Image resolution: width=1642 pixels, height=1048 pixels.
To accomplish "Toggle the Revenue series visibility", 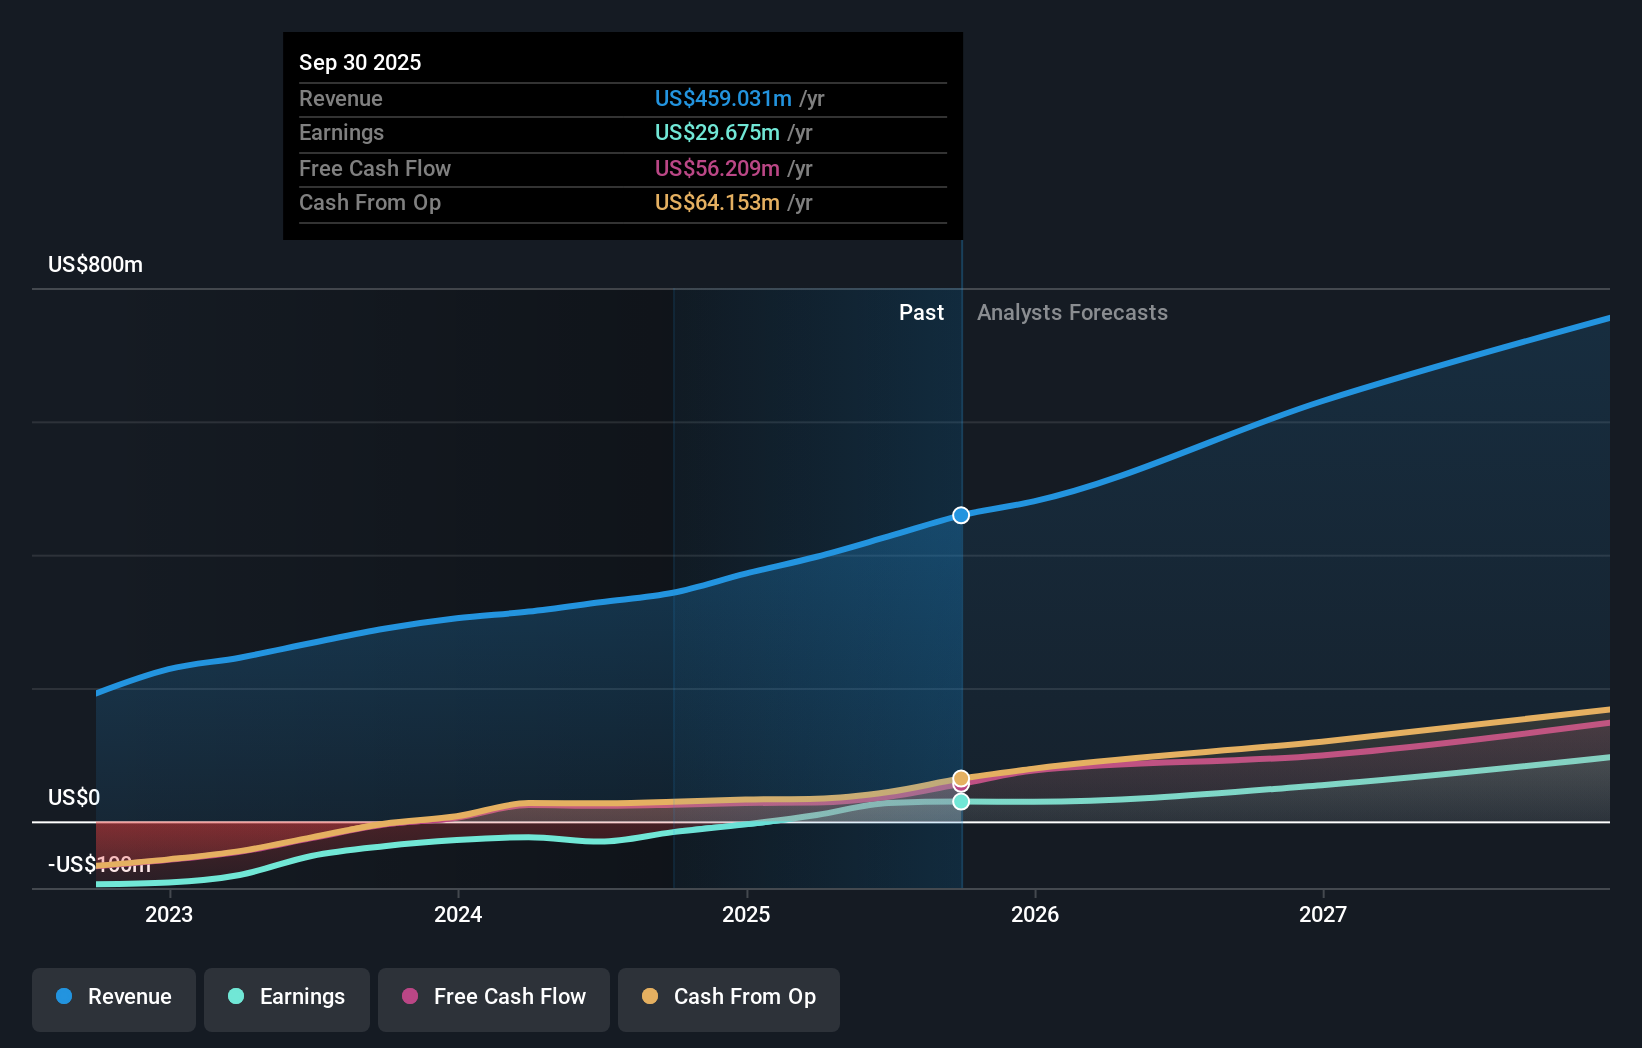I will coord(113,998).
